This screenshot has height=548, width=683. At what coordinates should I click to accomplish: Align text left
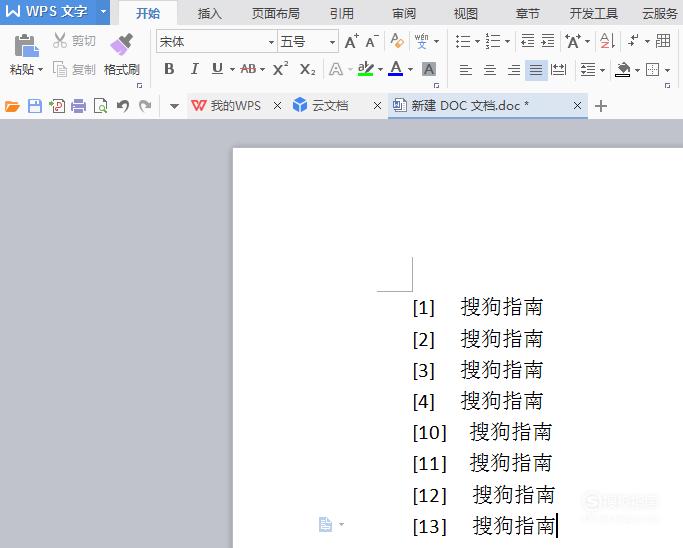466,70
